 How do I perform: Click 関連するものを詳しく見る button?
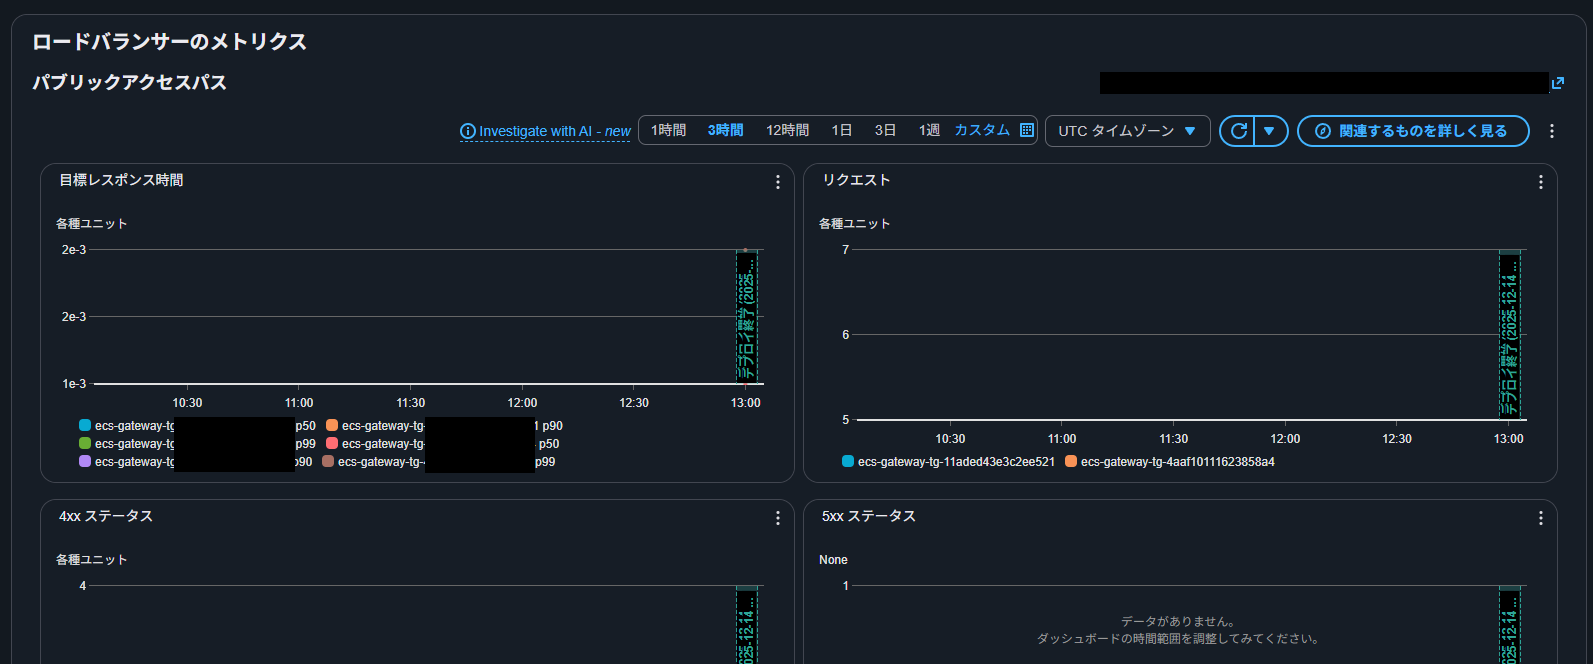click(x=1413, y=131)
